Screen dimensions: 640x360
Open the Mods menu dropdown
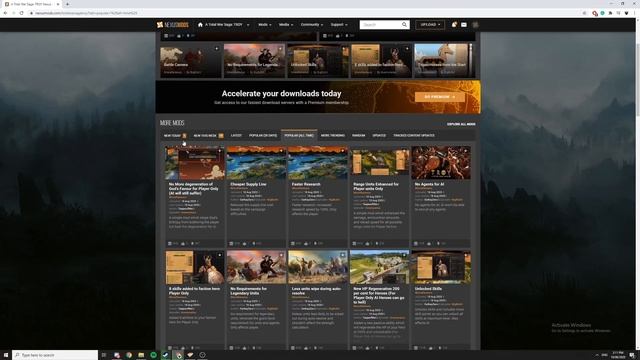pos(264,25)
